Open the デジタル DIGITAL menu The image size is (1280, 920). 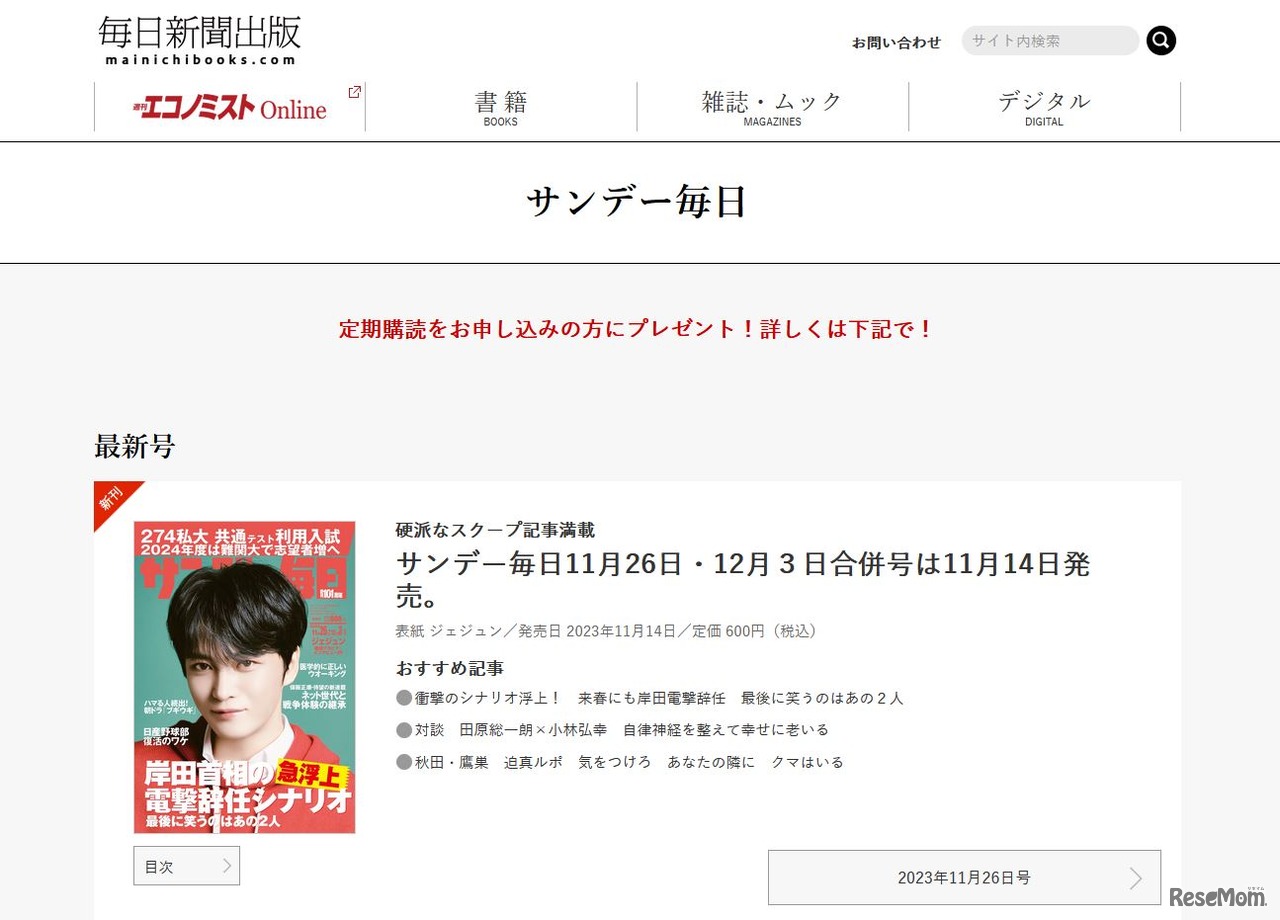tap(1044, 107)
